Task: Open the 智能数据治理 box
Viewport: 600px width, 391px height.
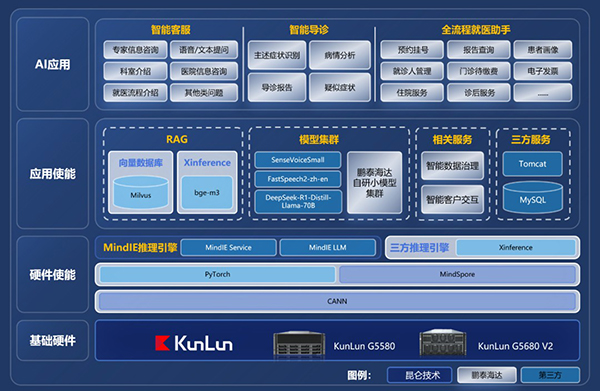Action: pos(452,166)
